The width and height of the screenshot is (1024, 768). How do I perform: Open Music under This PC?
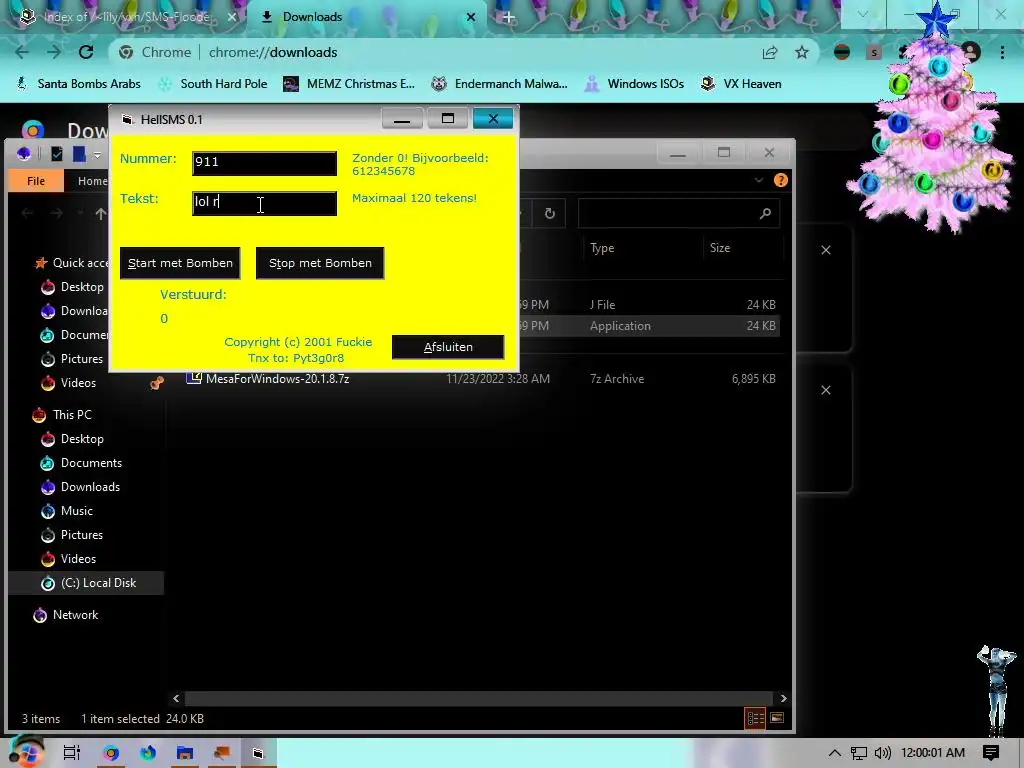(76, 511)
